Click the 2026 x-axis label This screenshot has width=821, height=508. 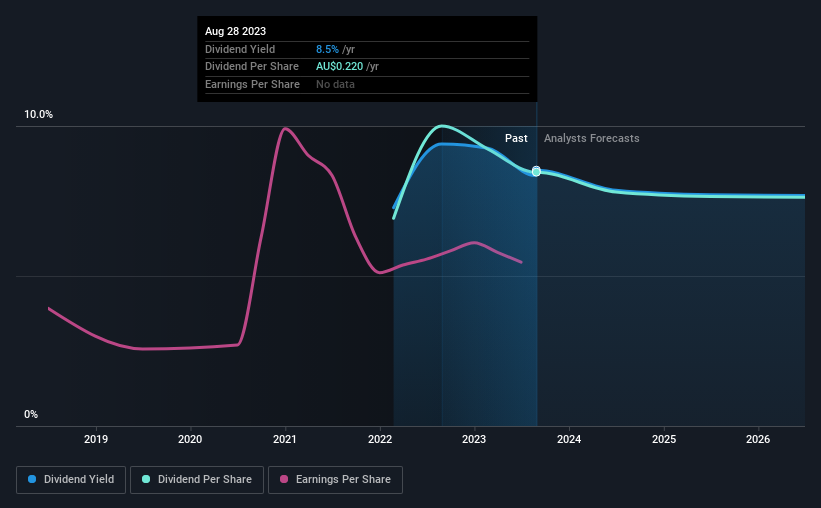[758, 439]
